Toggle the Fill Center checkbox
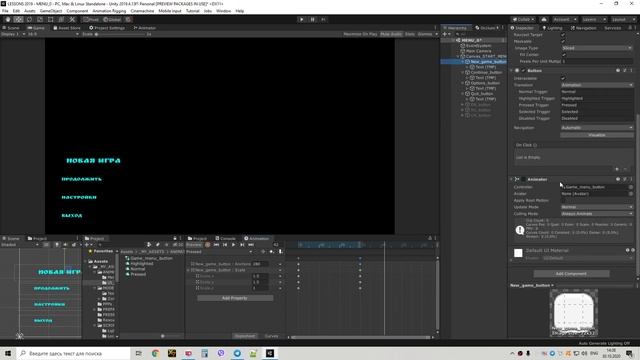The image size is (640, 360). 564,54
